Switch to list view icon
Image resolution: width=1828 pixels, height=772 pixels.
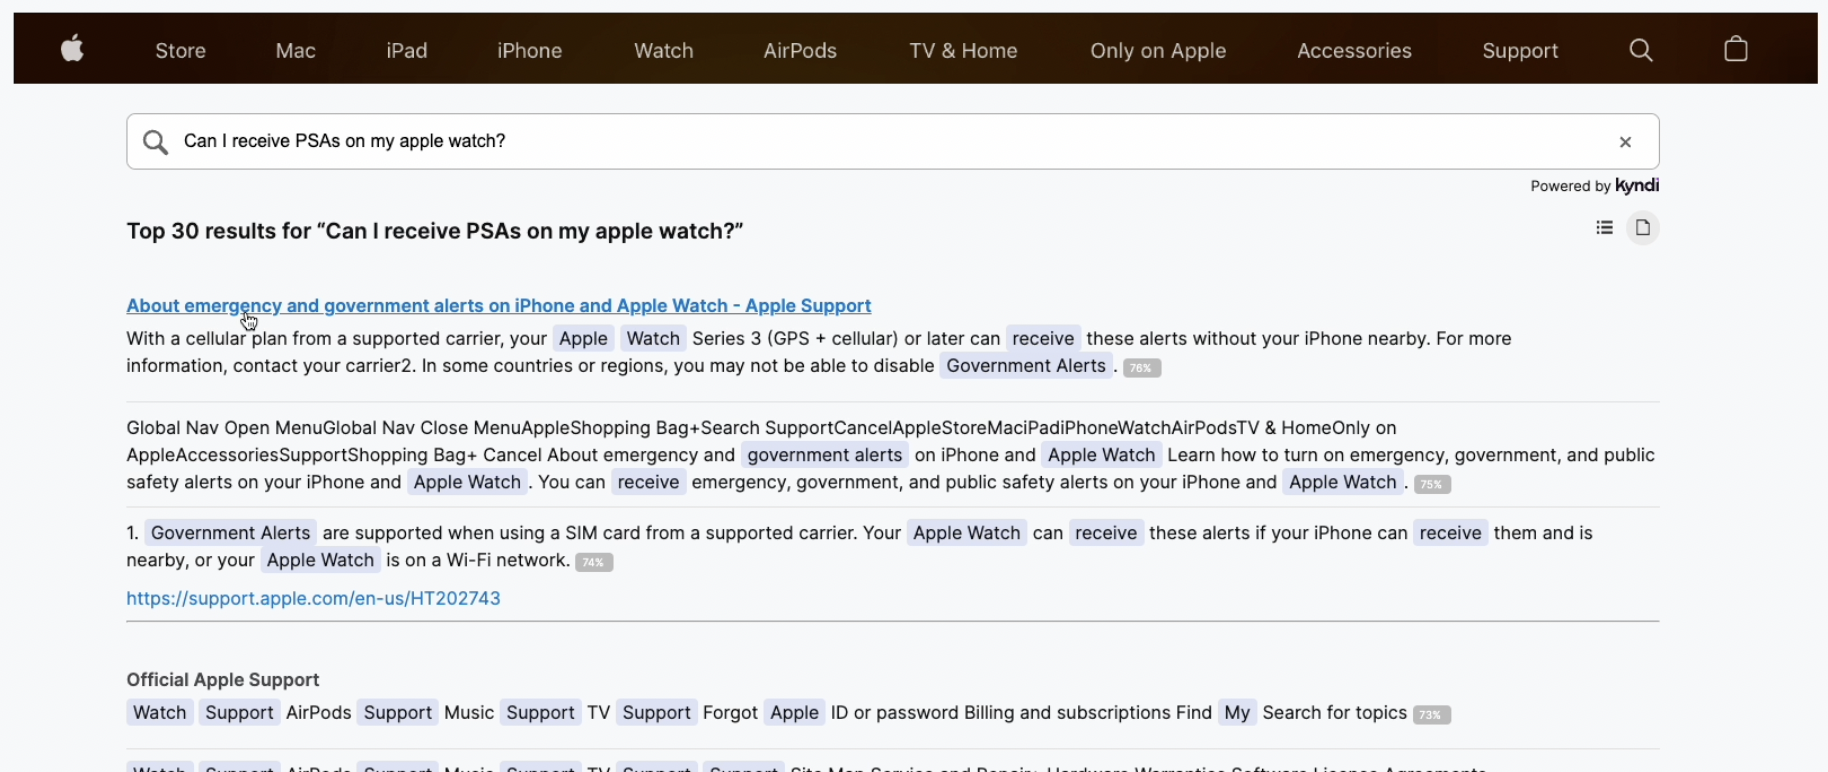pos(1605,228)
